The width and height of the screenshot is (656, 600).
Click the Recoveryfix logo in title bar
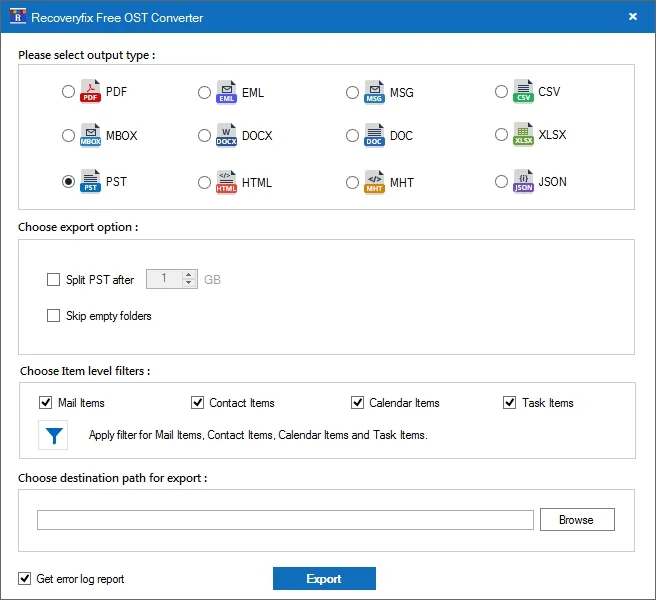[x=18, y=17]
